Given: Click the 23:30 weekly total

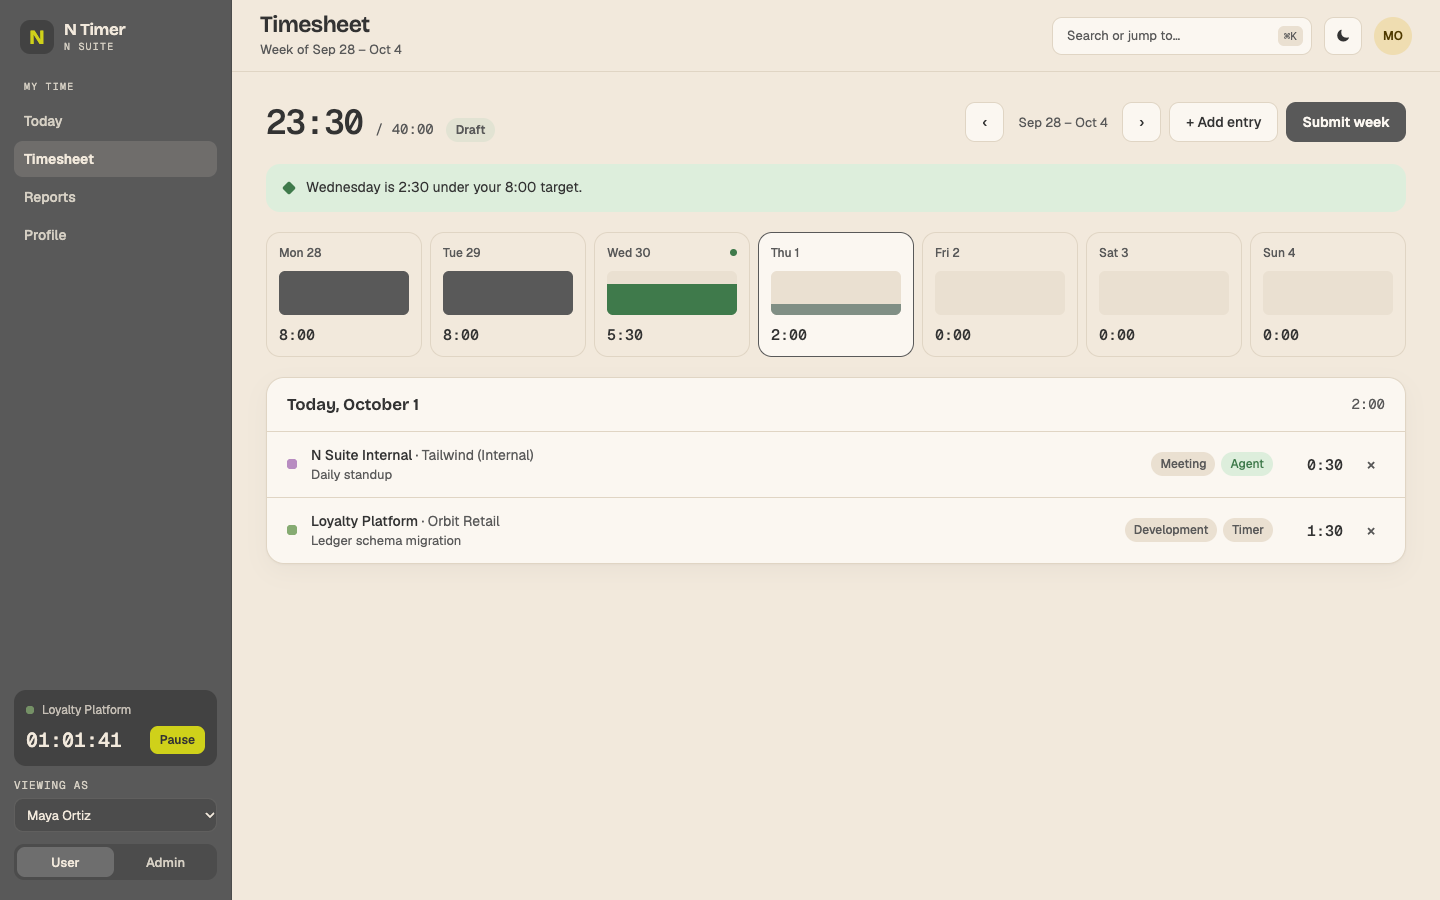Looking at the screenshot, I should 315,123.
